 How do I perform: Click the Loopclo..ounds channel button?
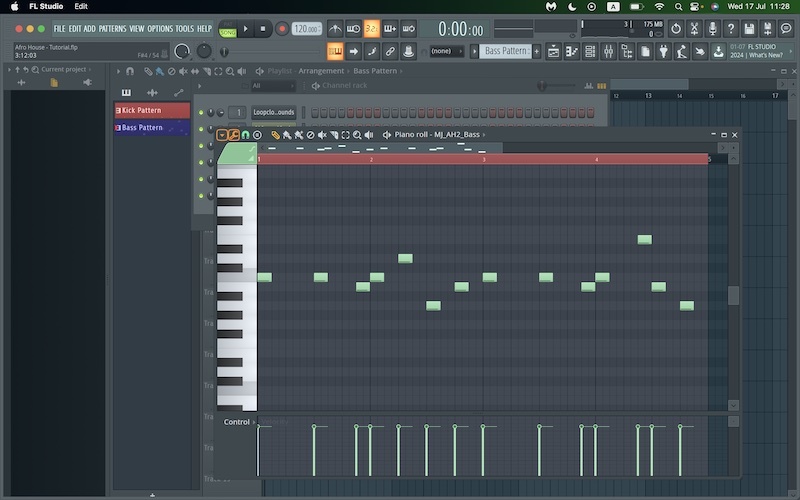tap(273, 112)
